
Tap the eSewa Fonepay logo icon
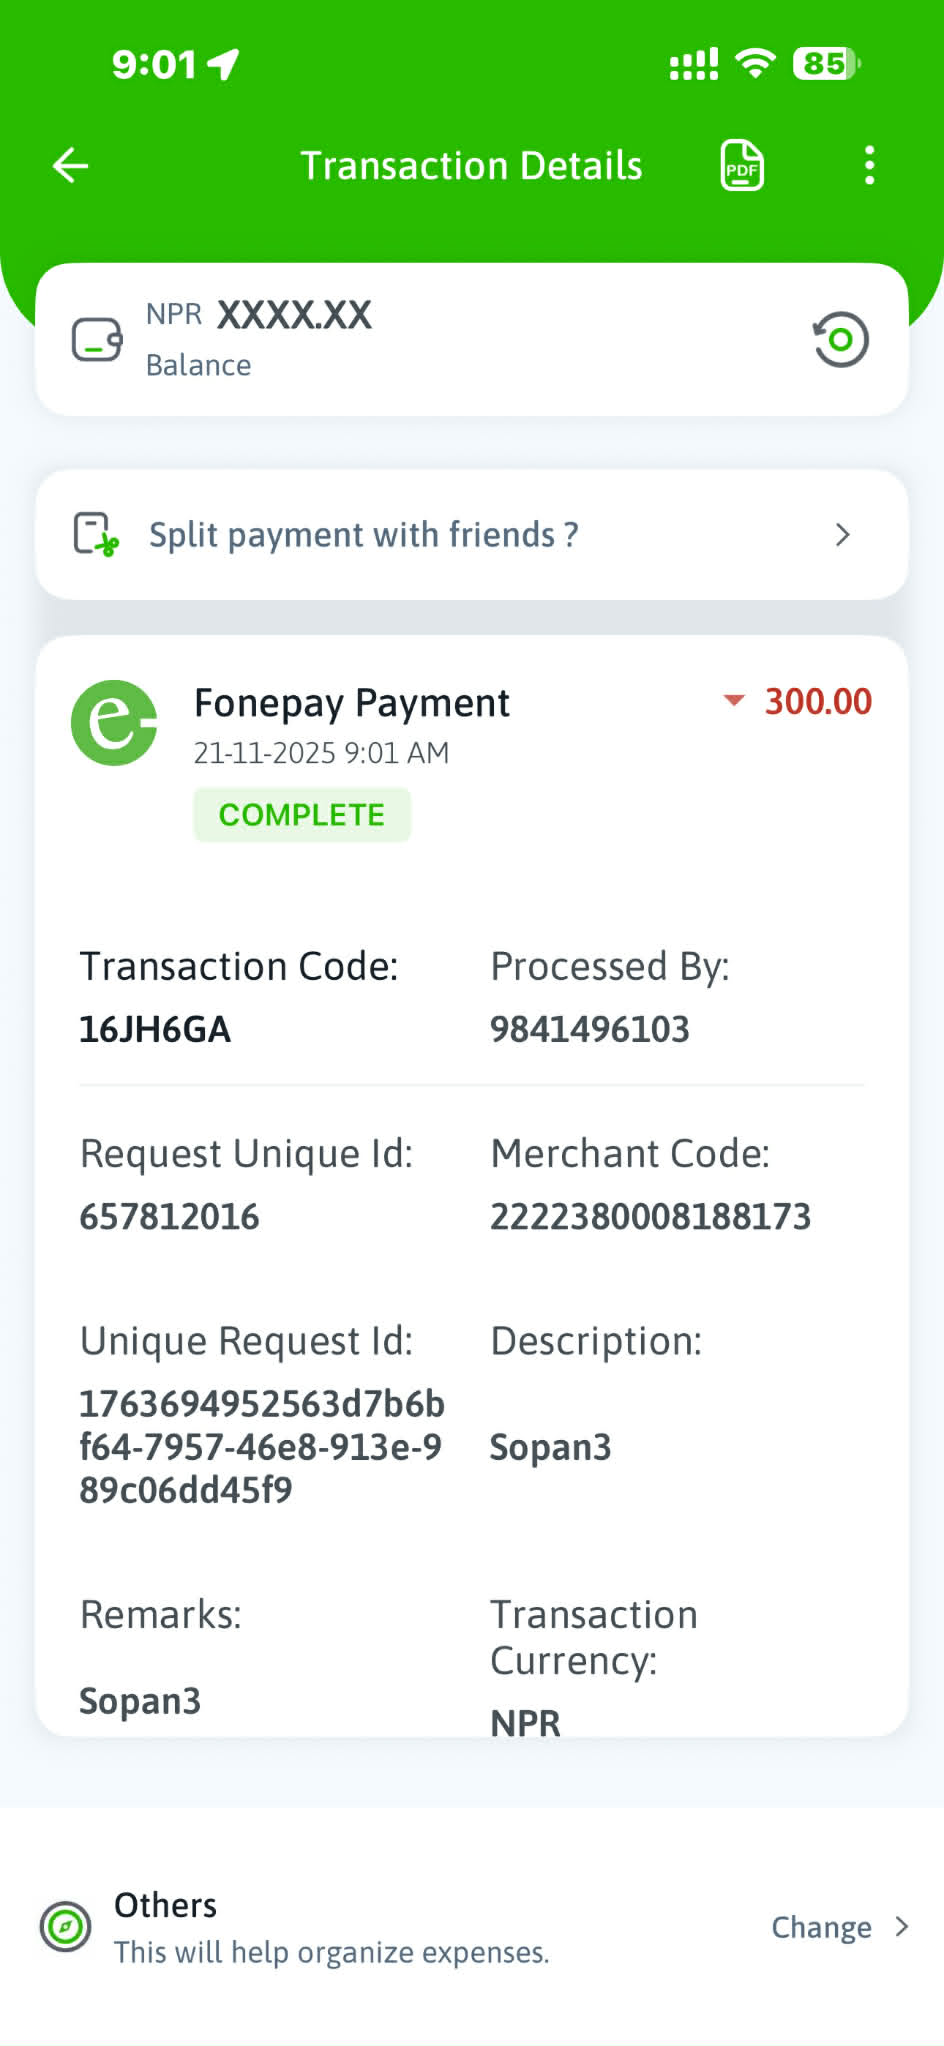(114, 723)
